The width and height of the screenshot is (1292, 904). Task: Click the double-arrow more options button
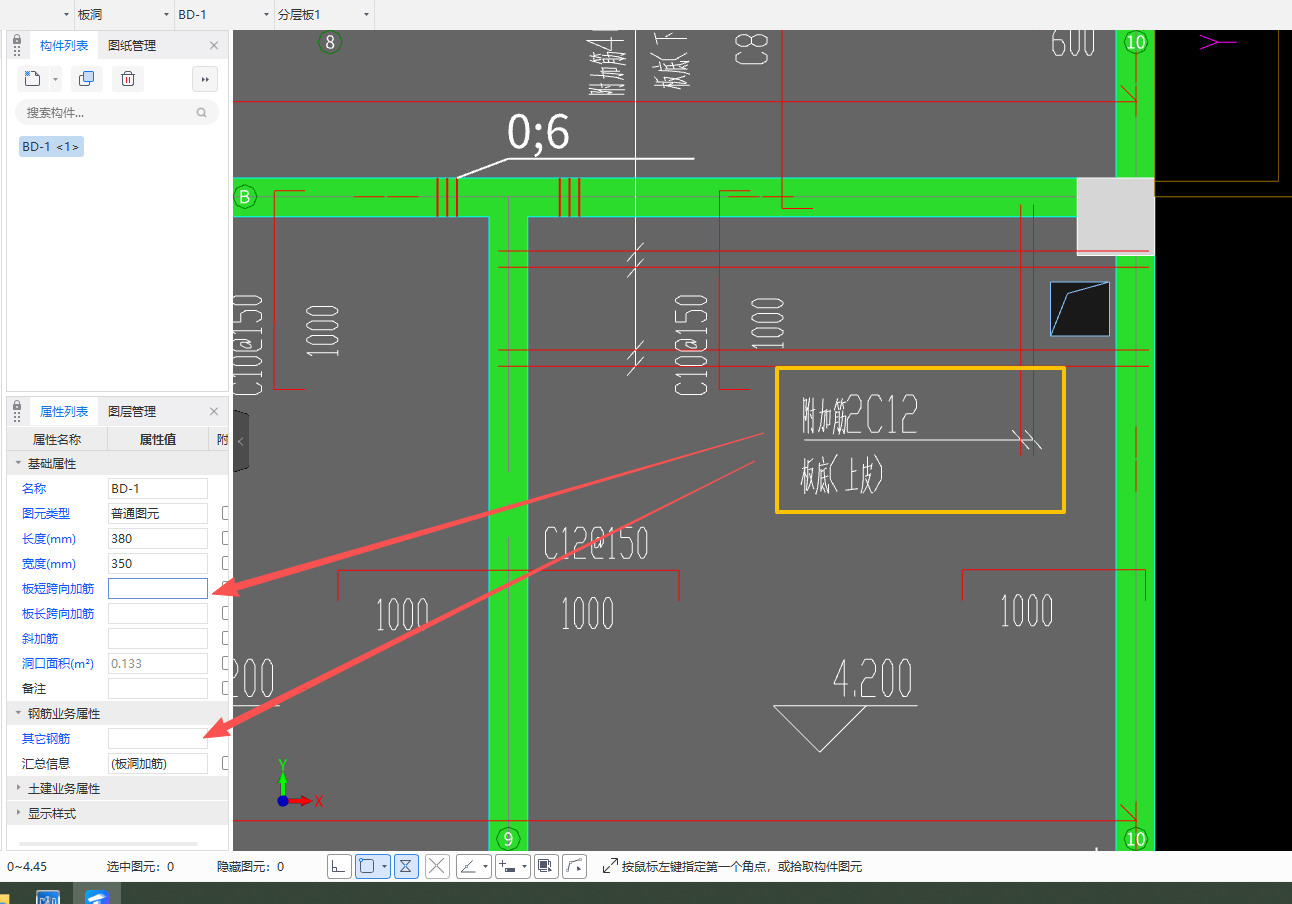tap(205, 79)
